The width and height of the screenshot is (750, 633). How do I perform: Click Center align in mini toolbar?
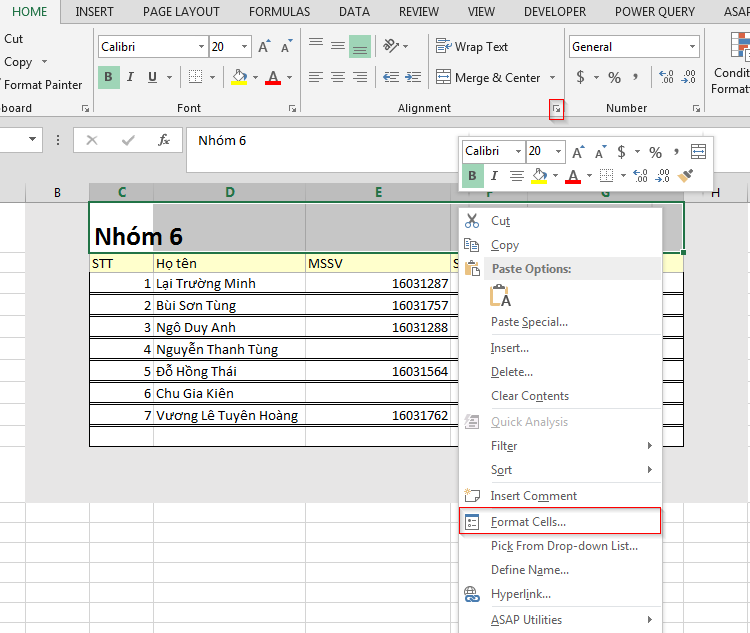(516, 176)
